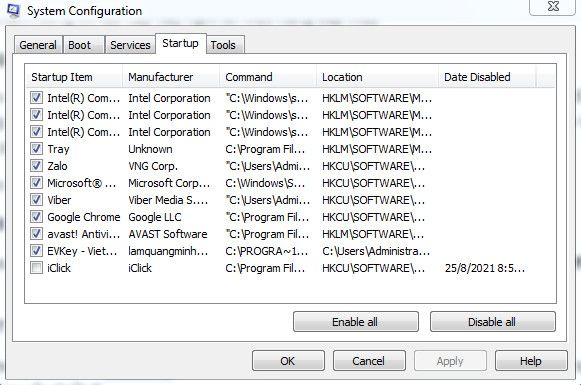This screenshot has width=581, height=385.
Task: Disable the EVKey startup checkbox
Action: [36, 251]
